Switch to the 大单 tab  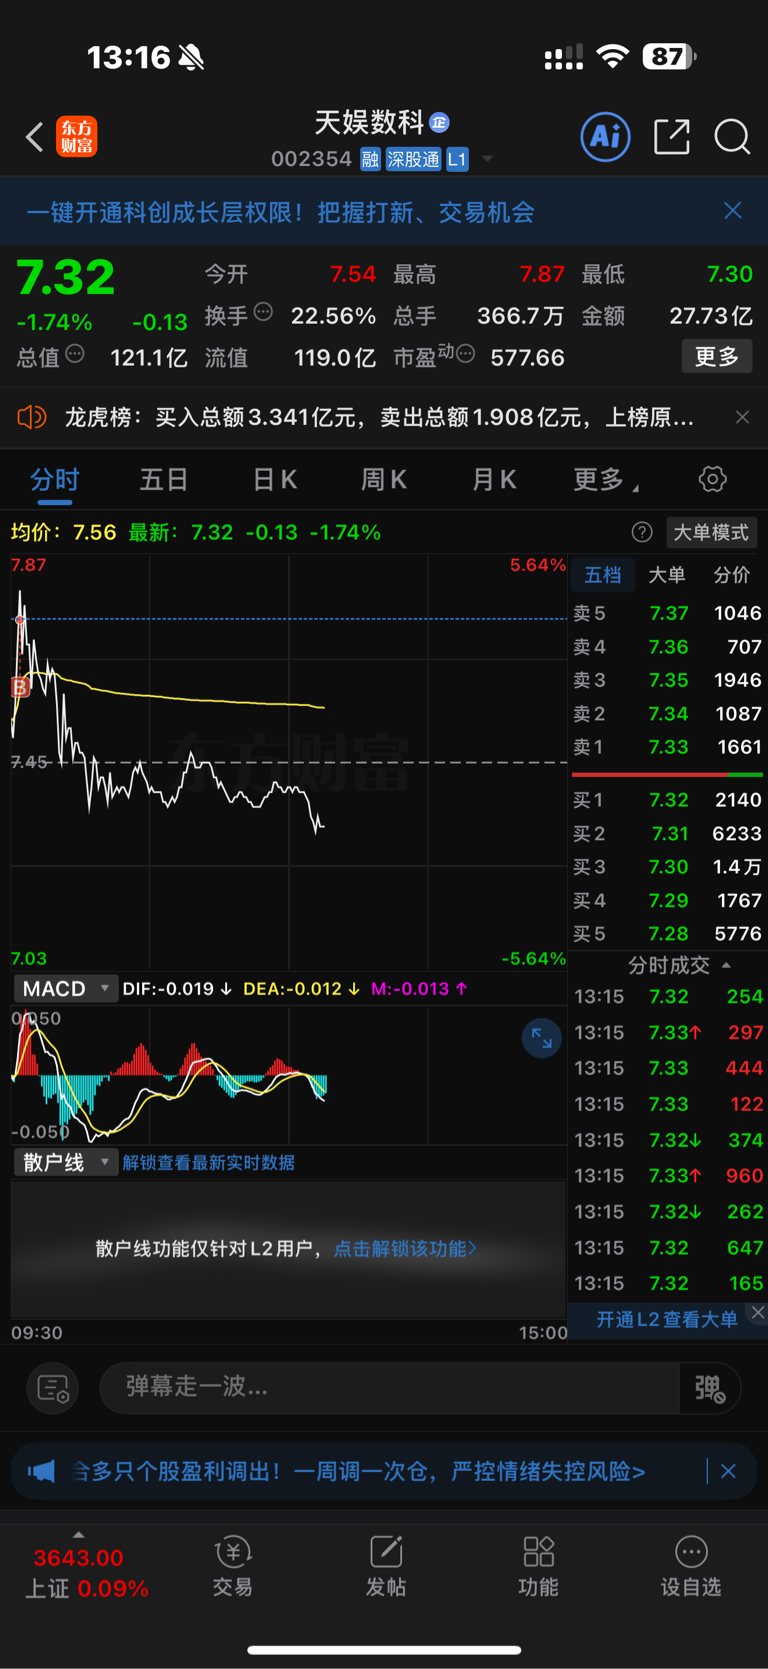pyautogui.click(x=667, y=575)
